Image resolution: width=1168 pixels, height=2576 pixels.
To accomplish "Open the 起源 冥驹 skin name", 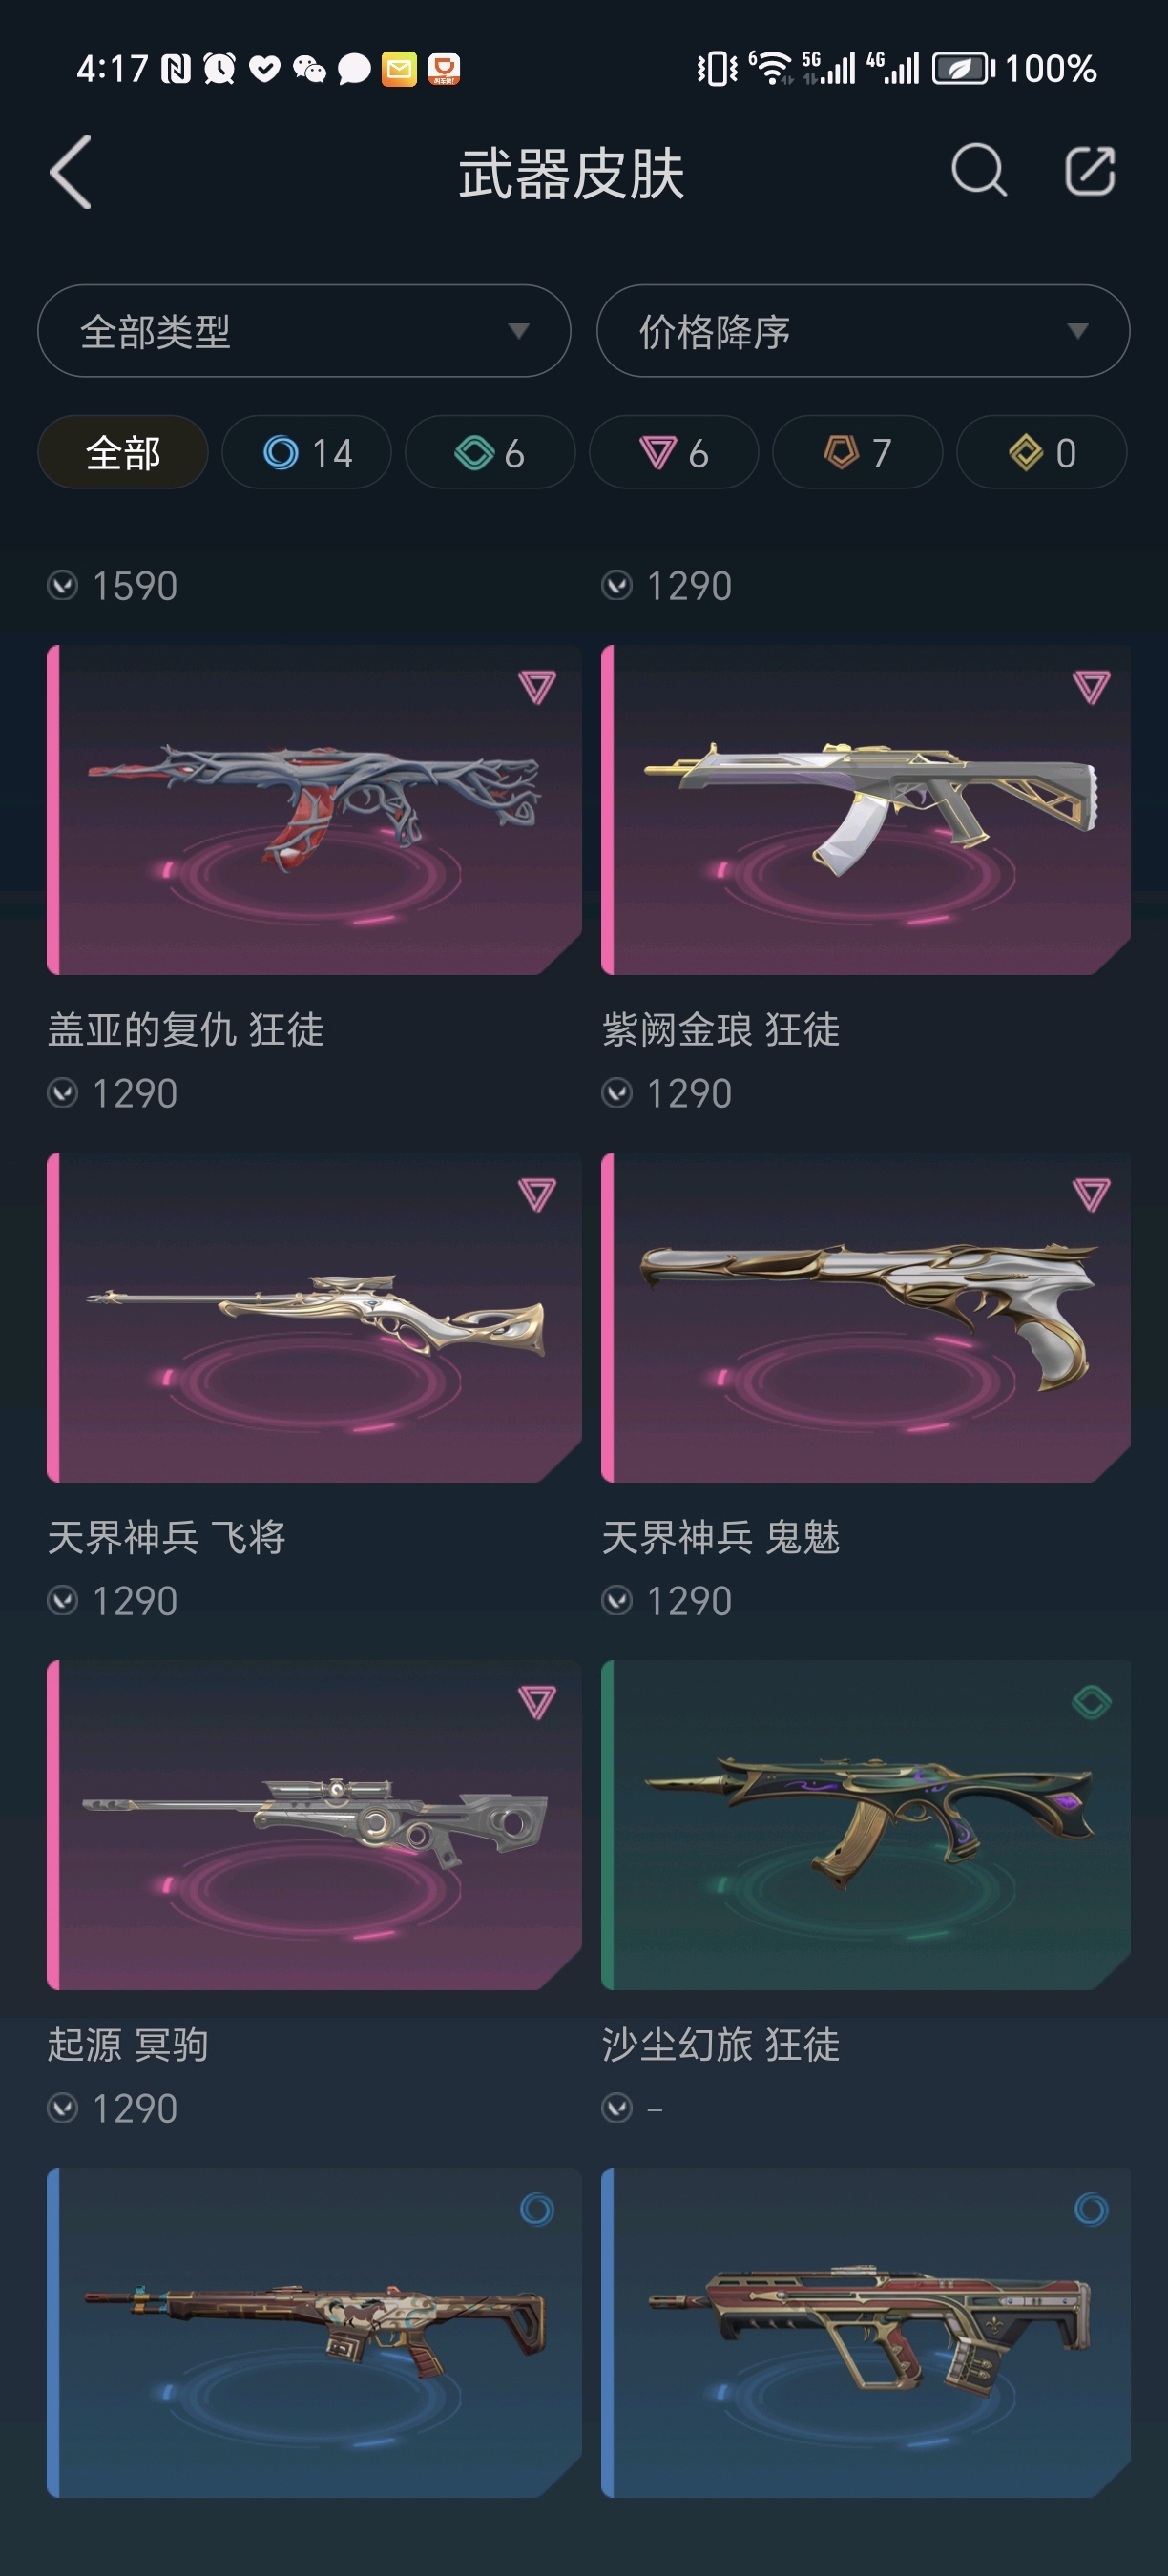I will (x=128, y=2044).
